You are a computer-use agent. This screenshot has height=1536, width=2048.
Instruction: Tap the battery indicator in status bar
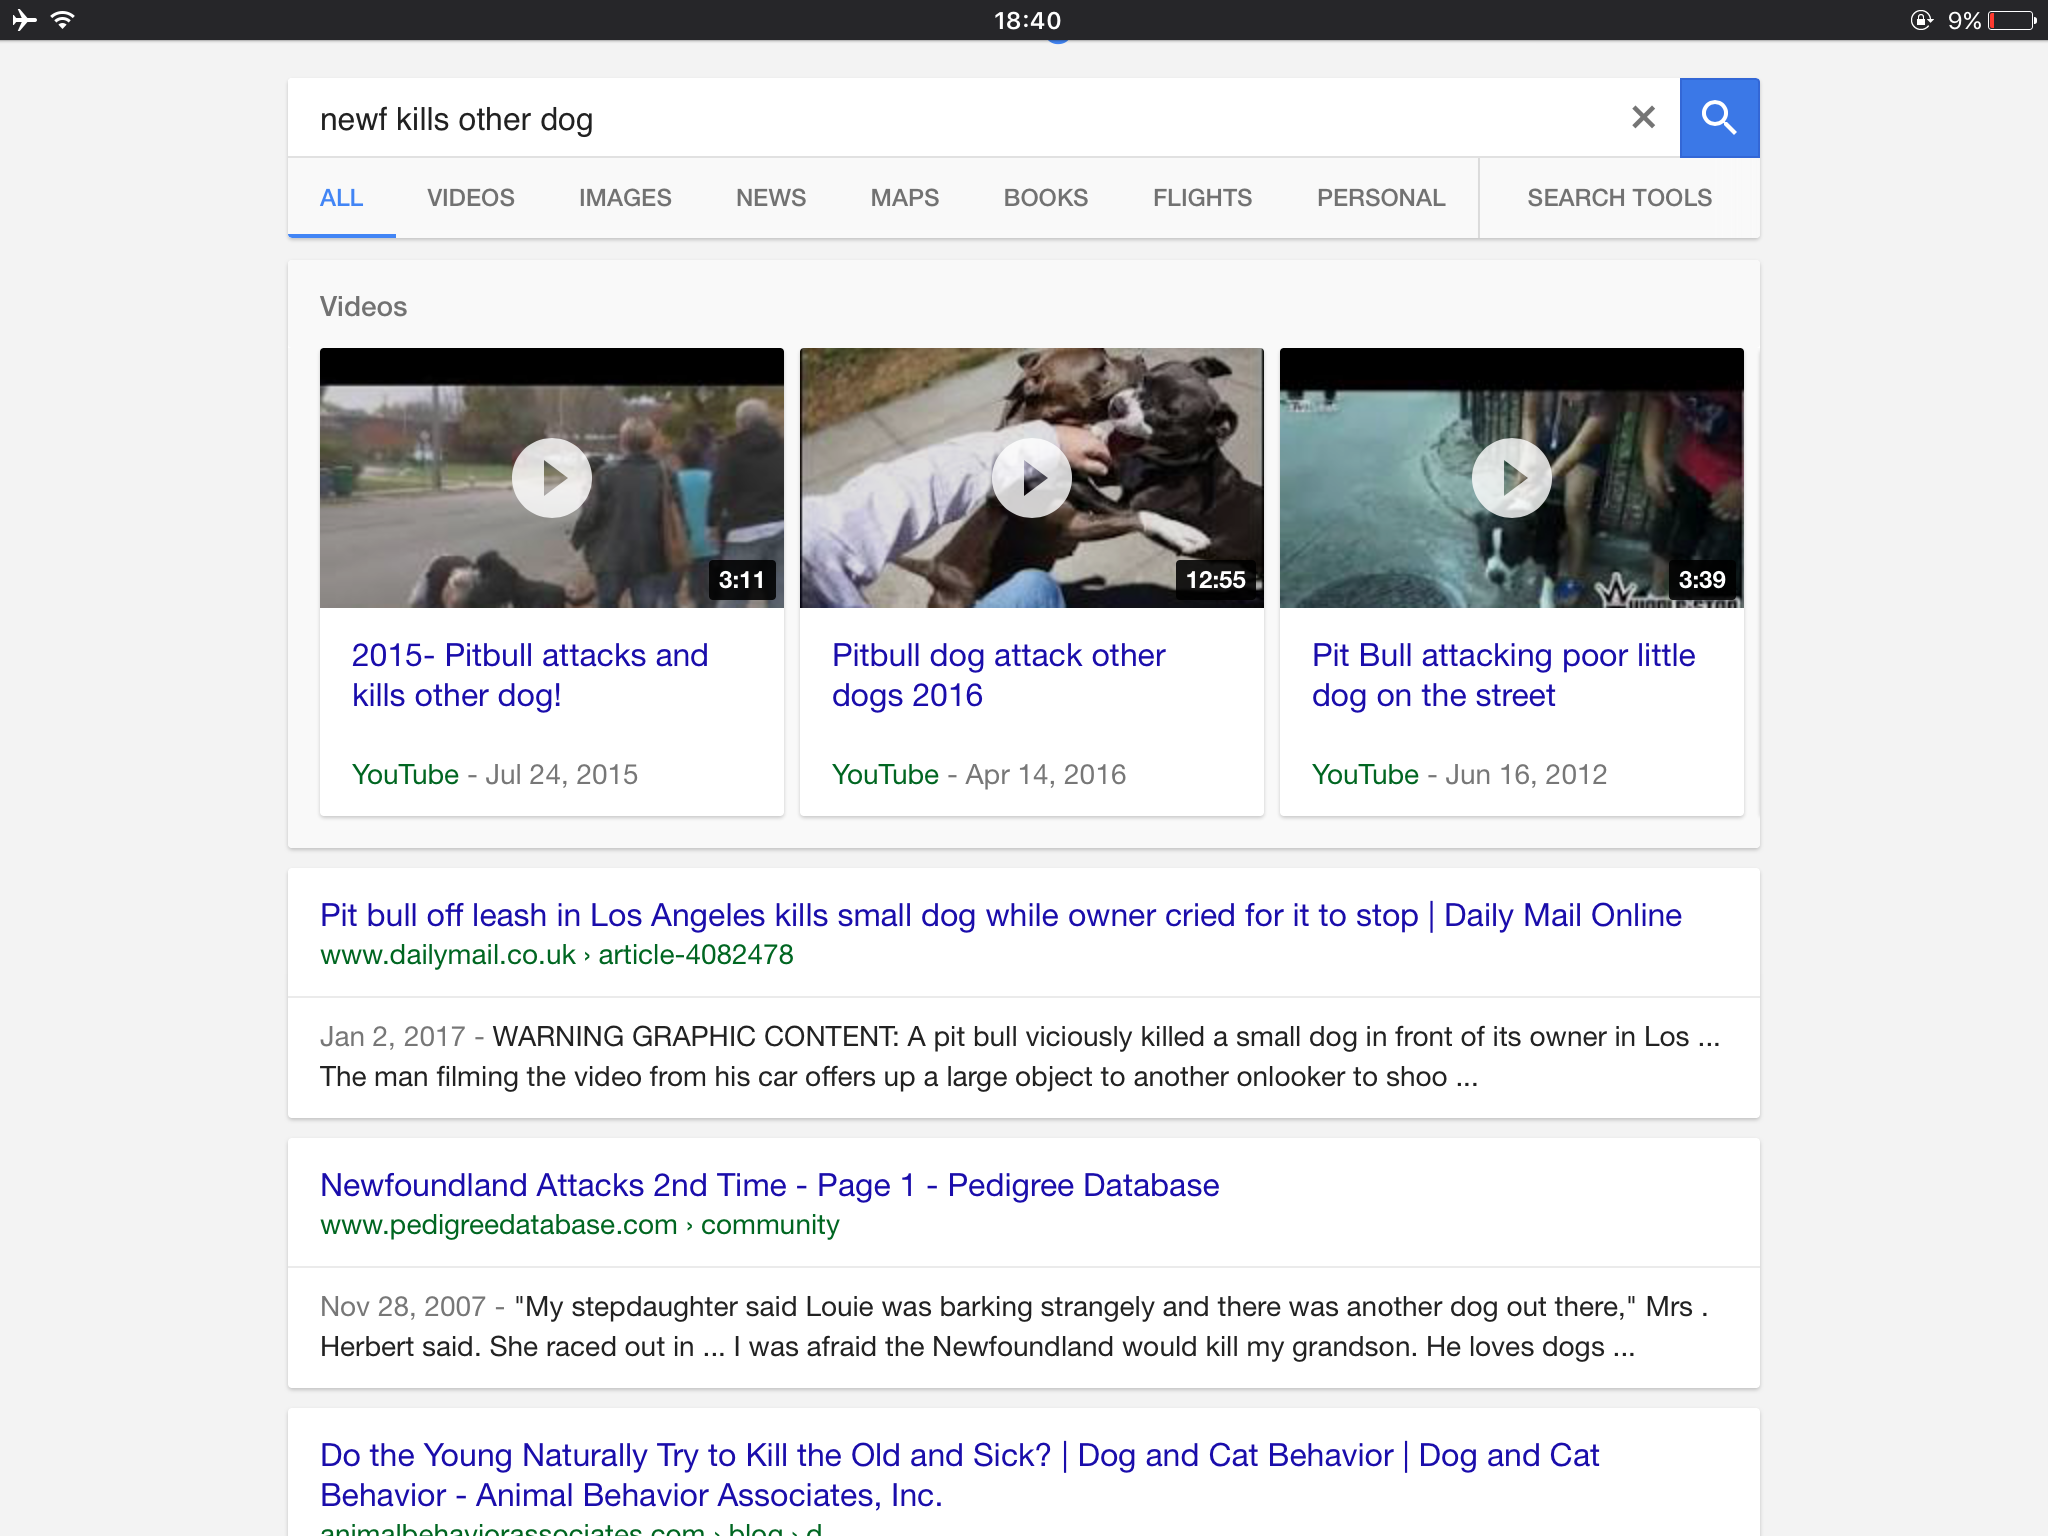click(2011, 20)
